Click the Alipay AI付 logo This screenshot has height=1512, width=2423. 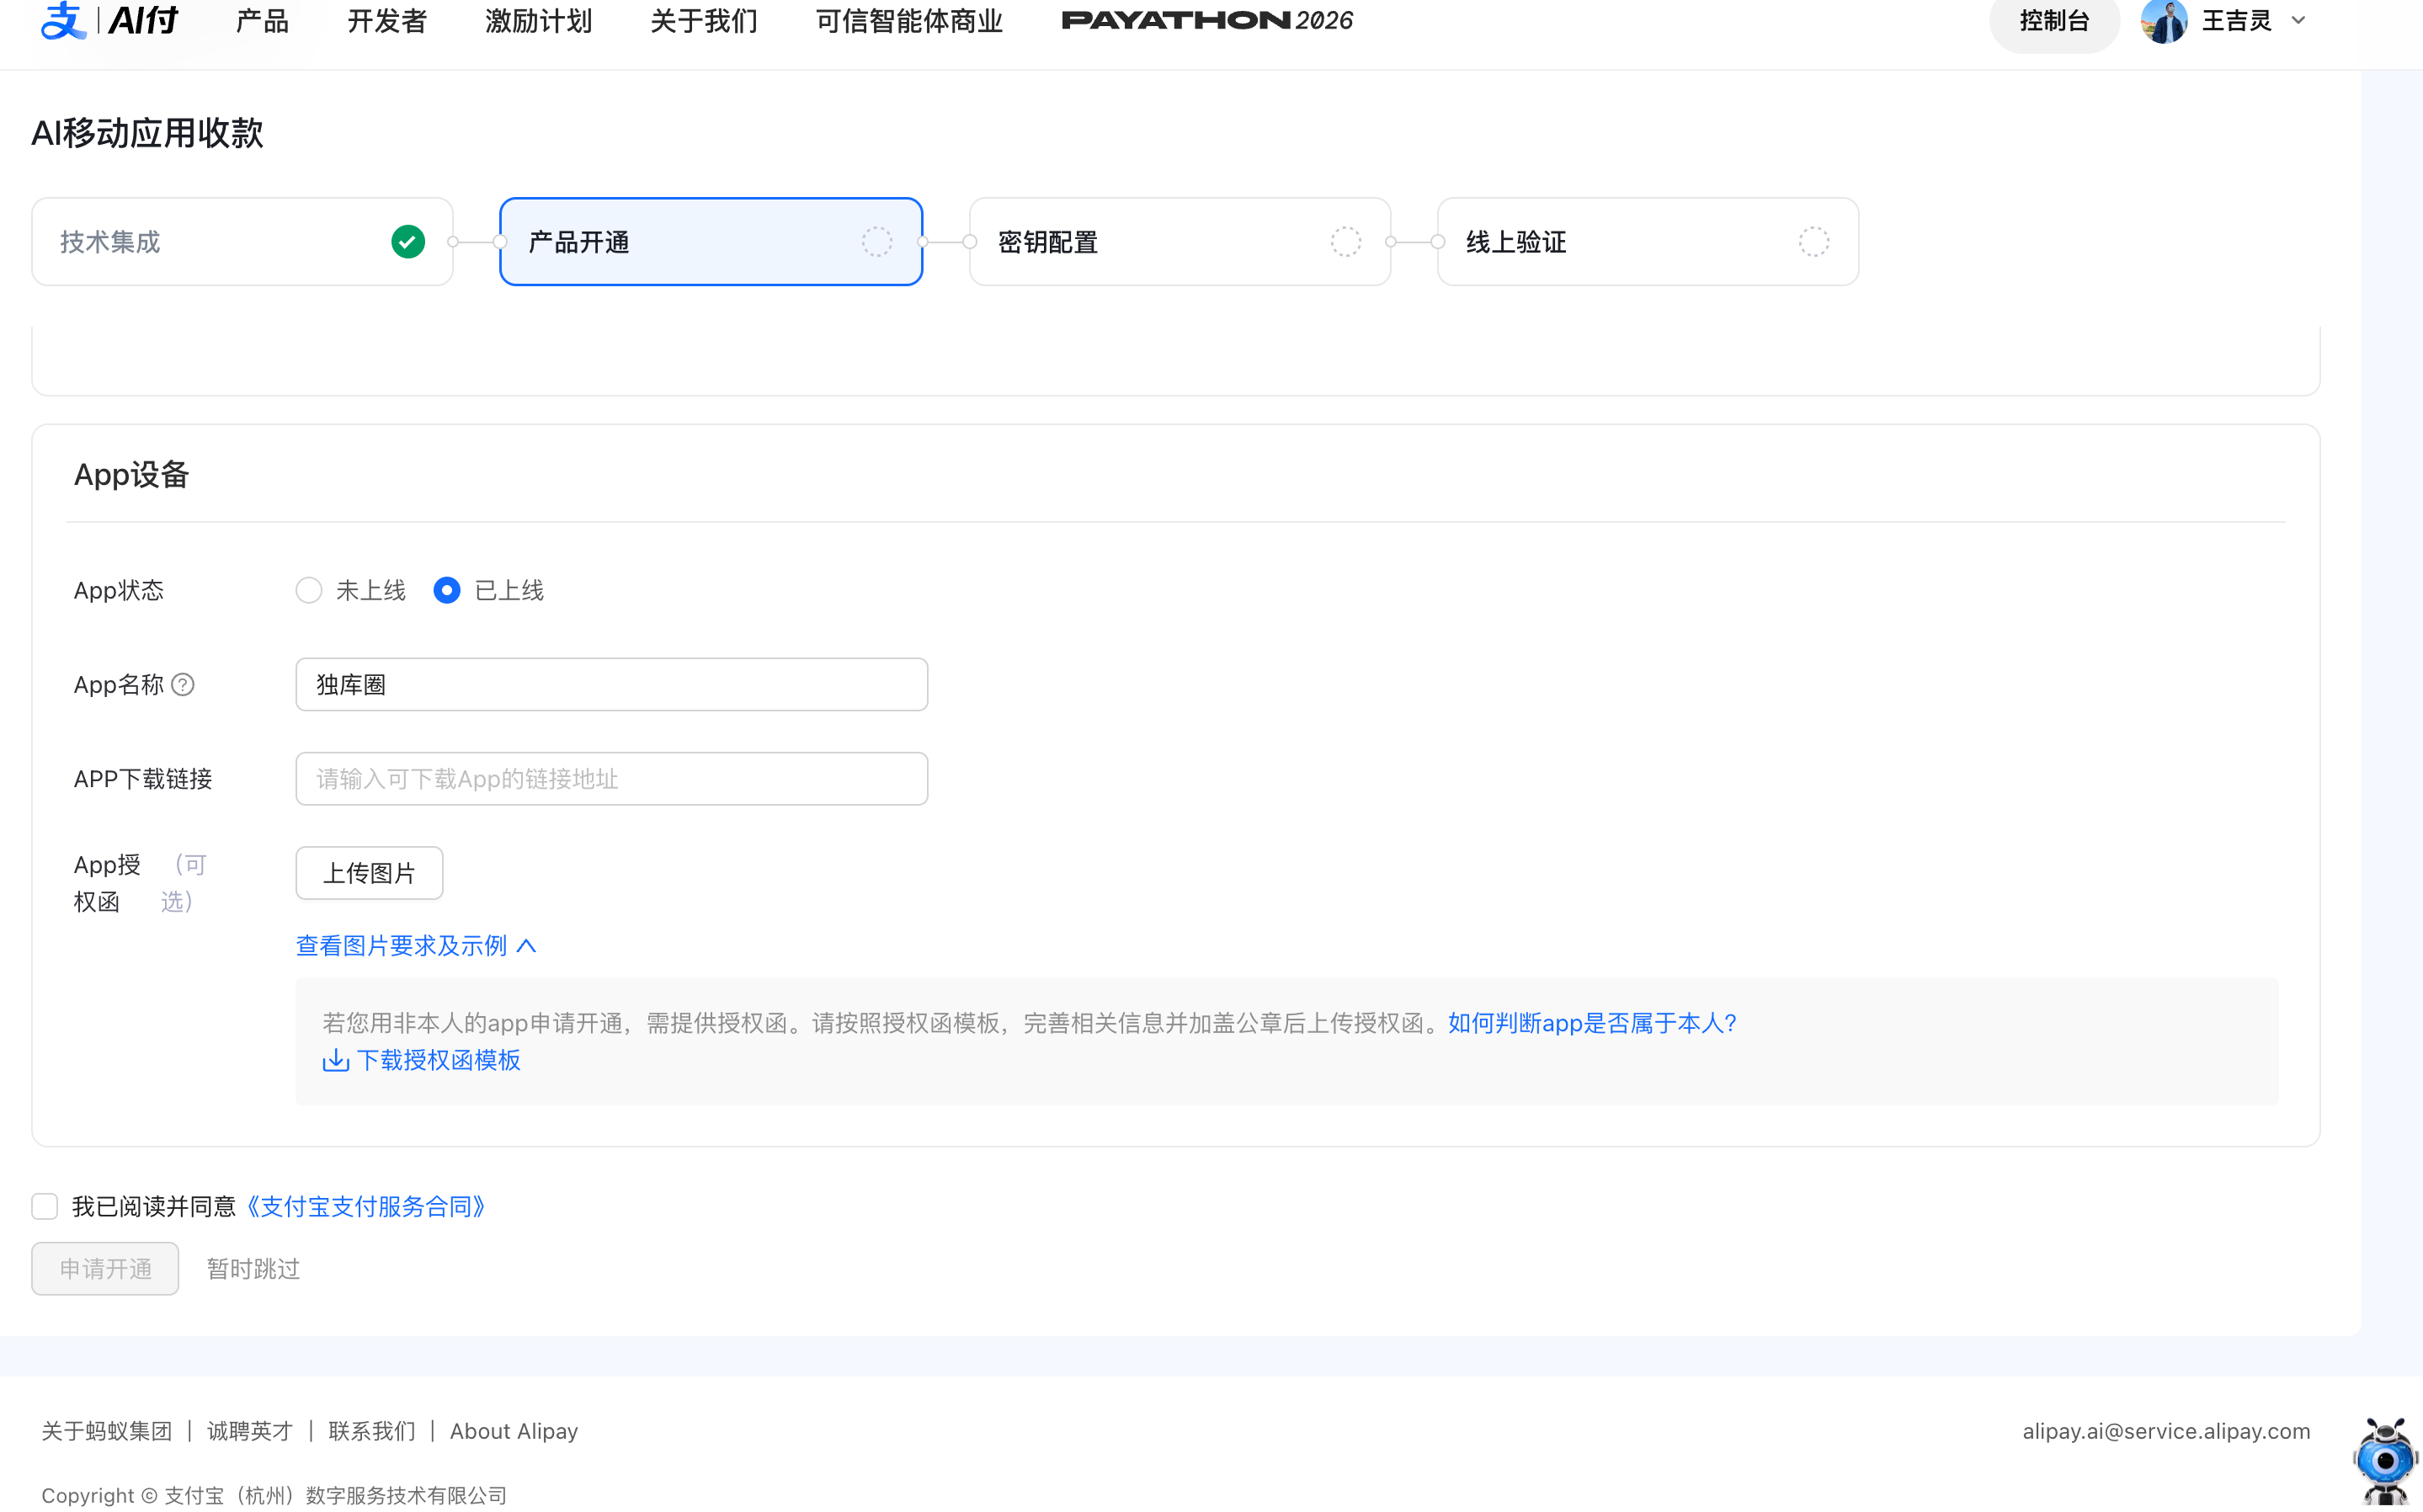click(109, 20)
